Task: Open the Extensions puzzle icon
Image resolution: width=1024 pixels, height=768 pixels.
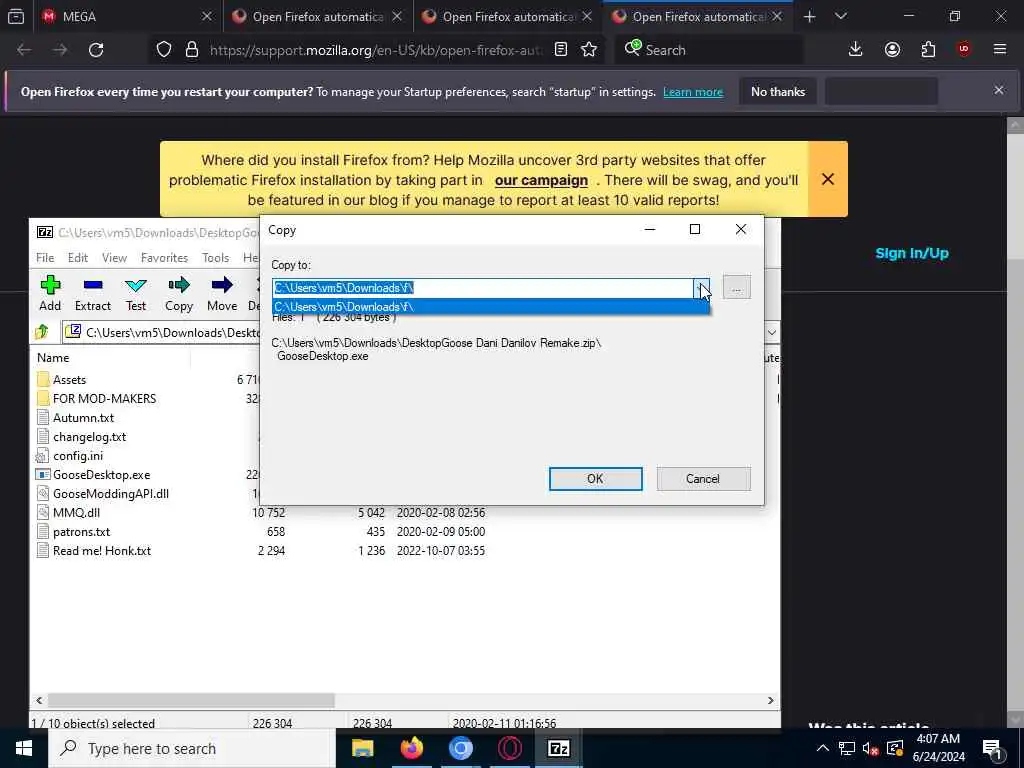Action: pyautogui.click(x=928, y=50)
